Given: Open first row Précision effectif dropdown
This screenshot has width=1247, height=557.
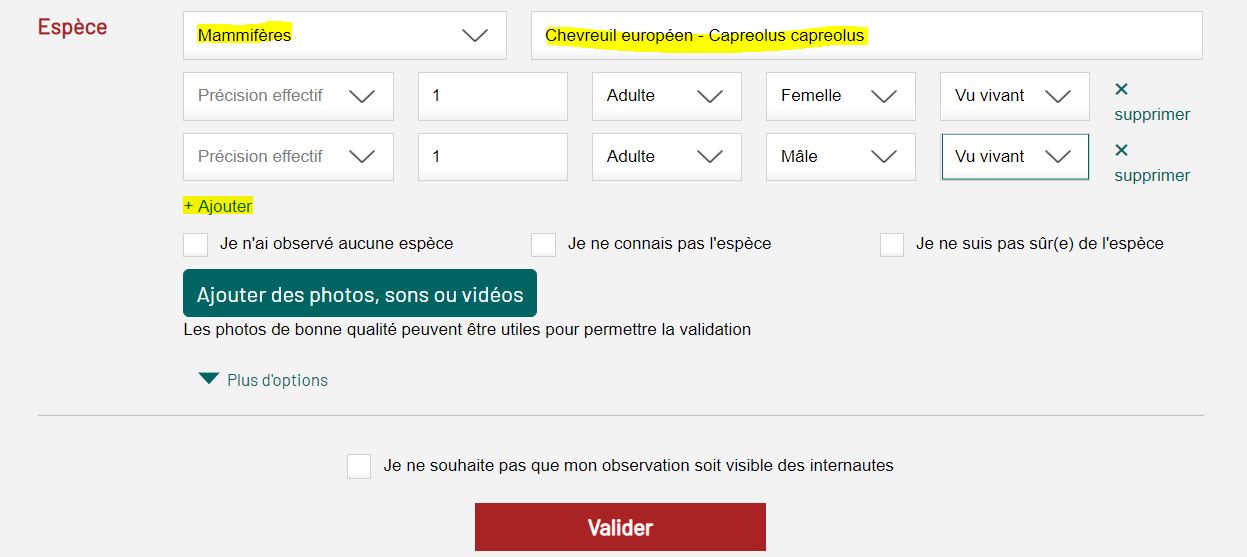Looking at the screenshot, I should [288, 96].
